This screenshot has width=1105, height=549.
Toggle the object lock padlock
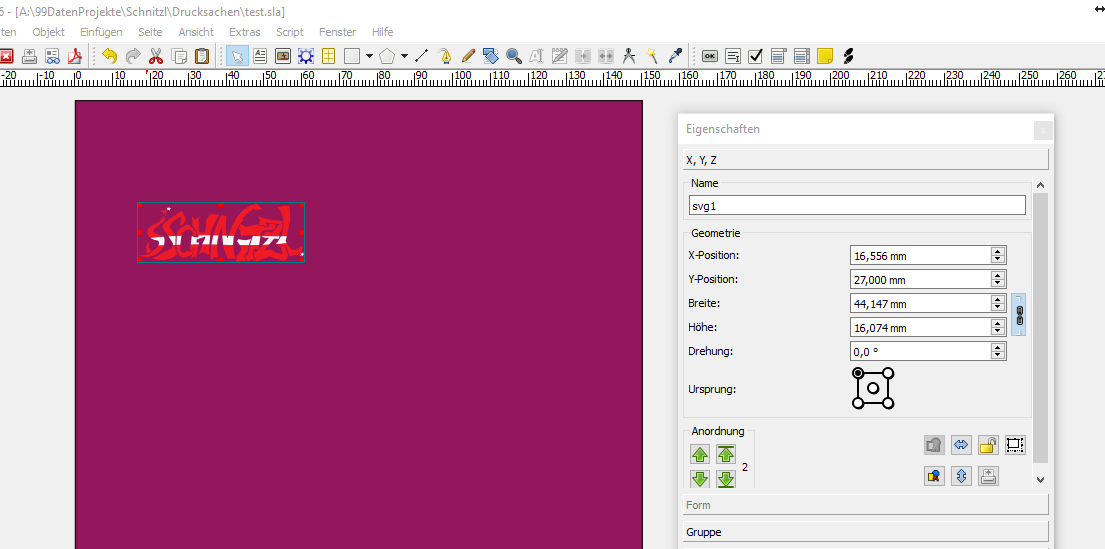988,446
